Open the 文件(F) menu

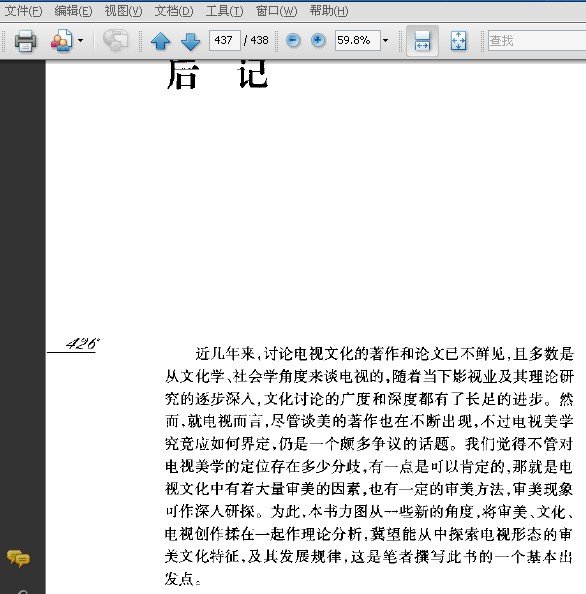(x=23, y=11)
